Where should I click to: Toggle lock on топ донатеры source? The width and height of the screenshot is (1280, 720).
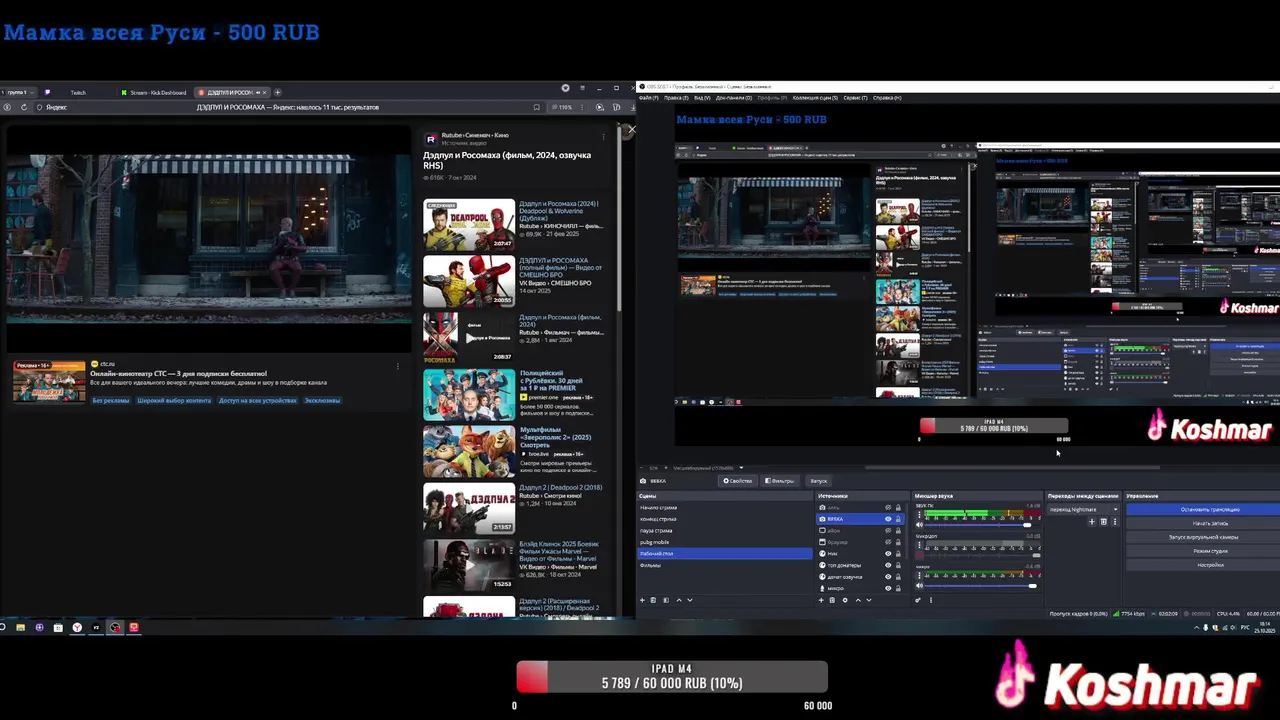point(898,565)
